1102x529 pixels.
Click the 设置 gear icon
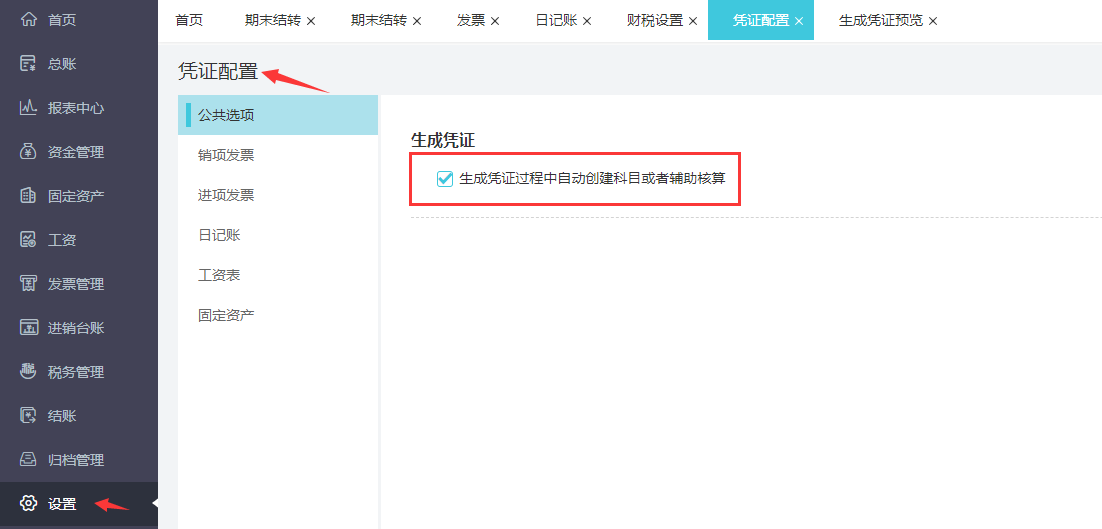tap(28, 504)
